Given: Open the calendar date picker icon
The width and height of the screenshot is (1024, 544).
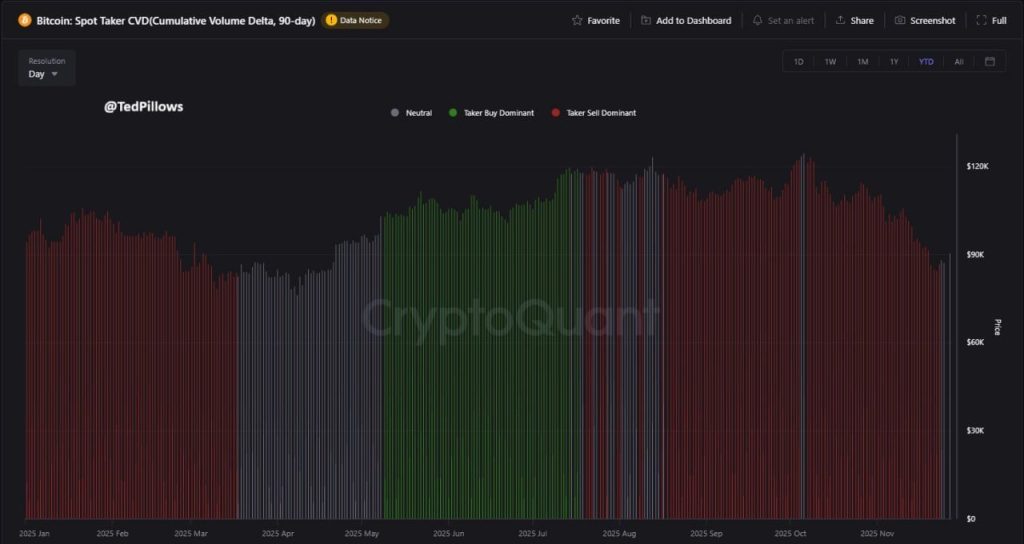Looking at the screenshot, I should (x=989, y=62).
